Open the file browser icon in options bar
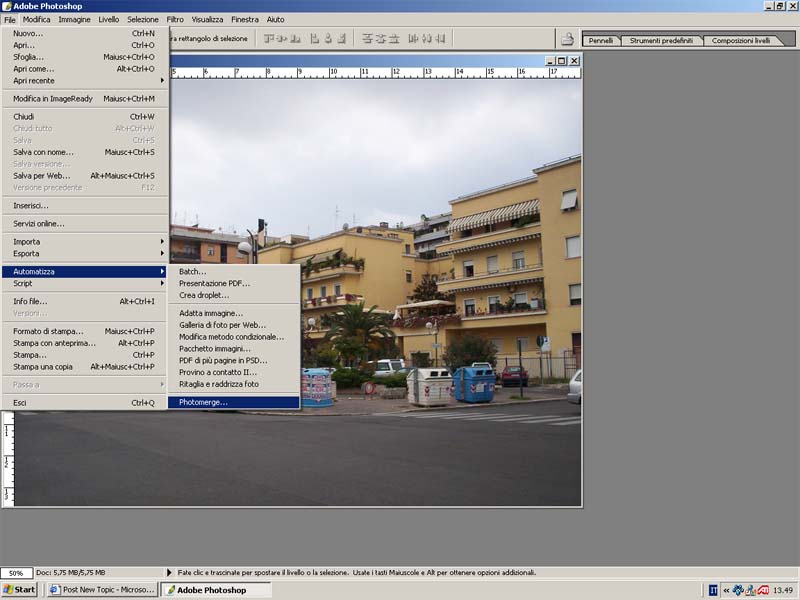Screen dimensions: 800x600 pos(567,39)
